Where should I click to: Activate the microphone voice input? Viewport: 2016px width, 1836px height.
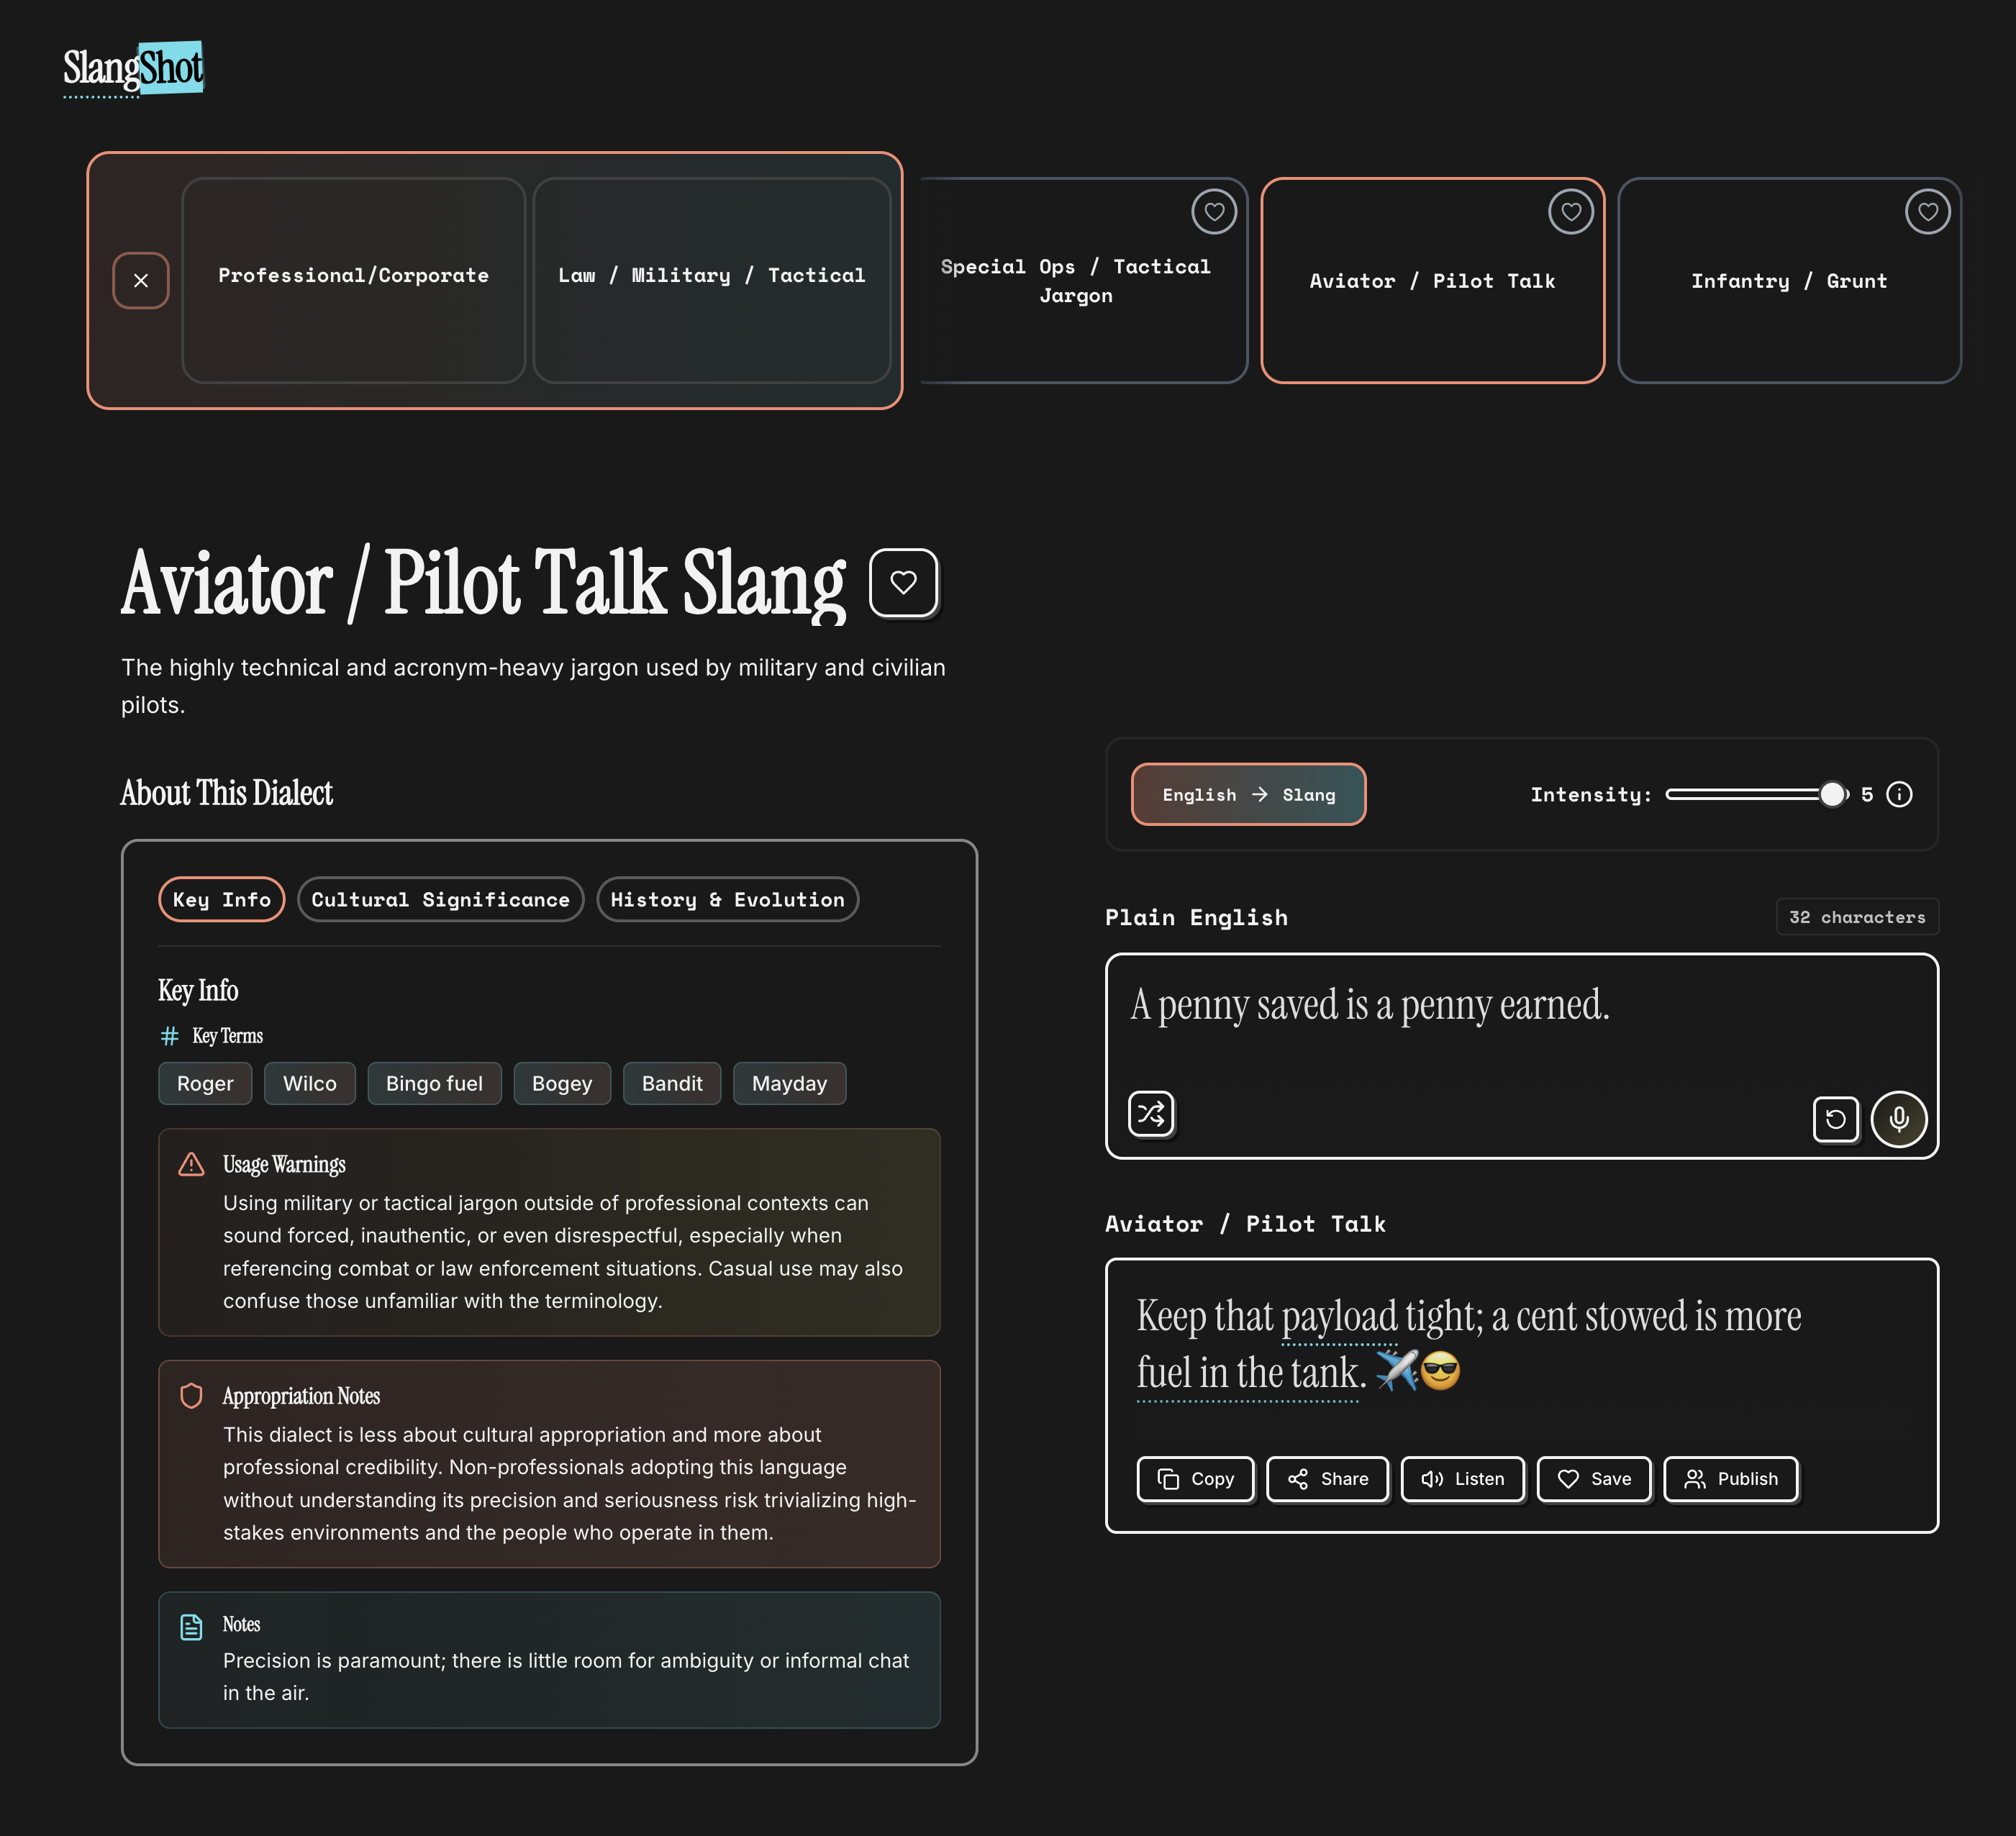click(1898, 1119)
